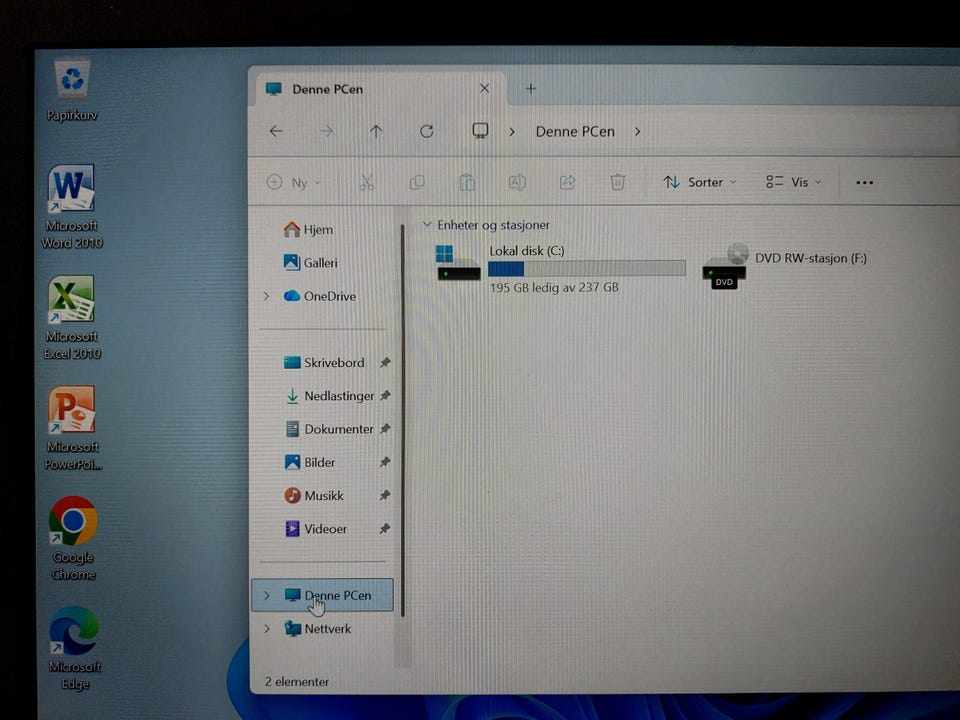The image size is (960, 720).
Task: Add a new tab with plus button
Action: pos(531,89)
